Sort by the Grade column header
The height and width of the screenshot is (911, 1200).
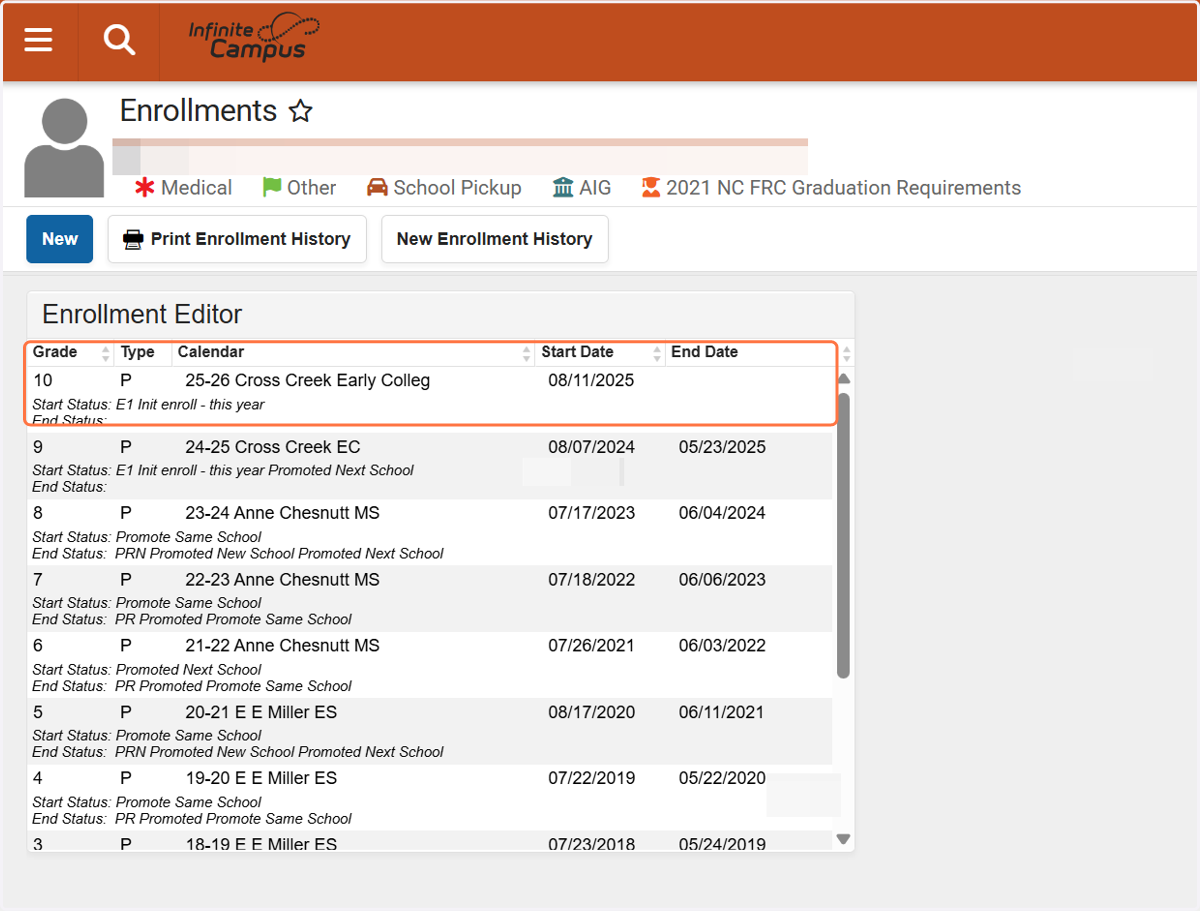tap(72, 352)
